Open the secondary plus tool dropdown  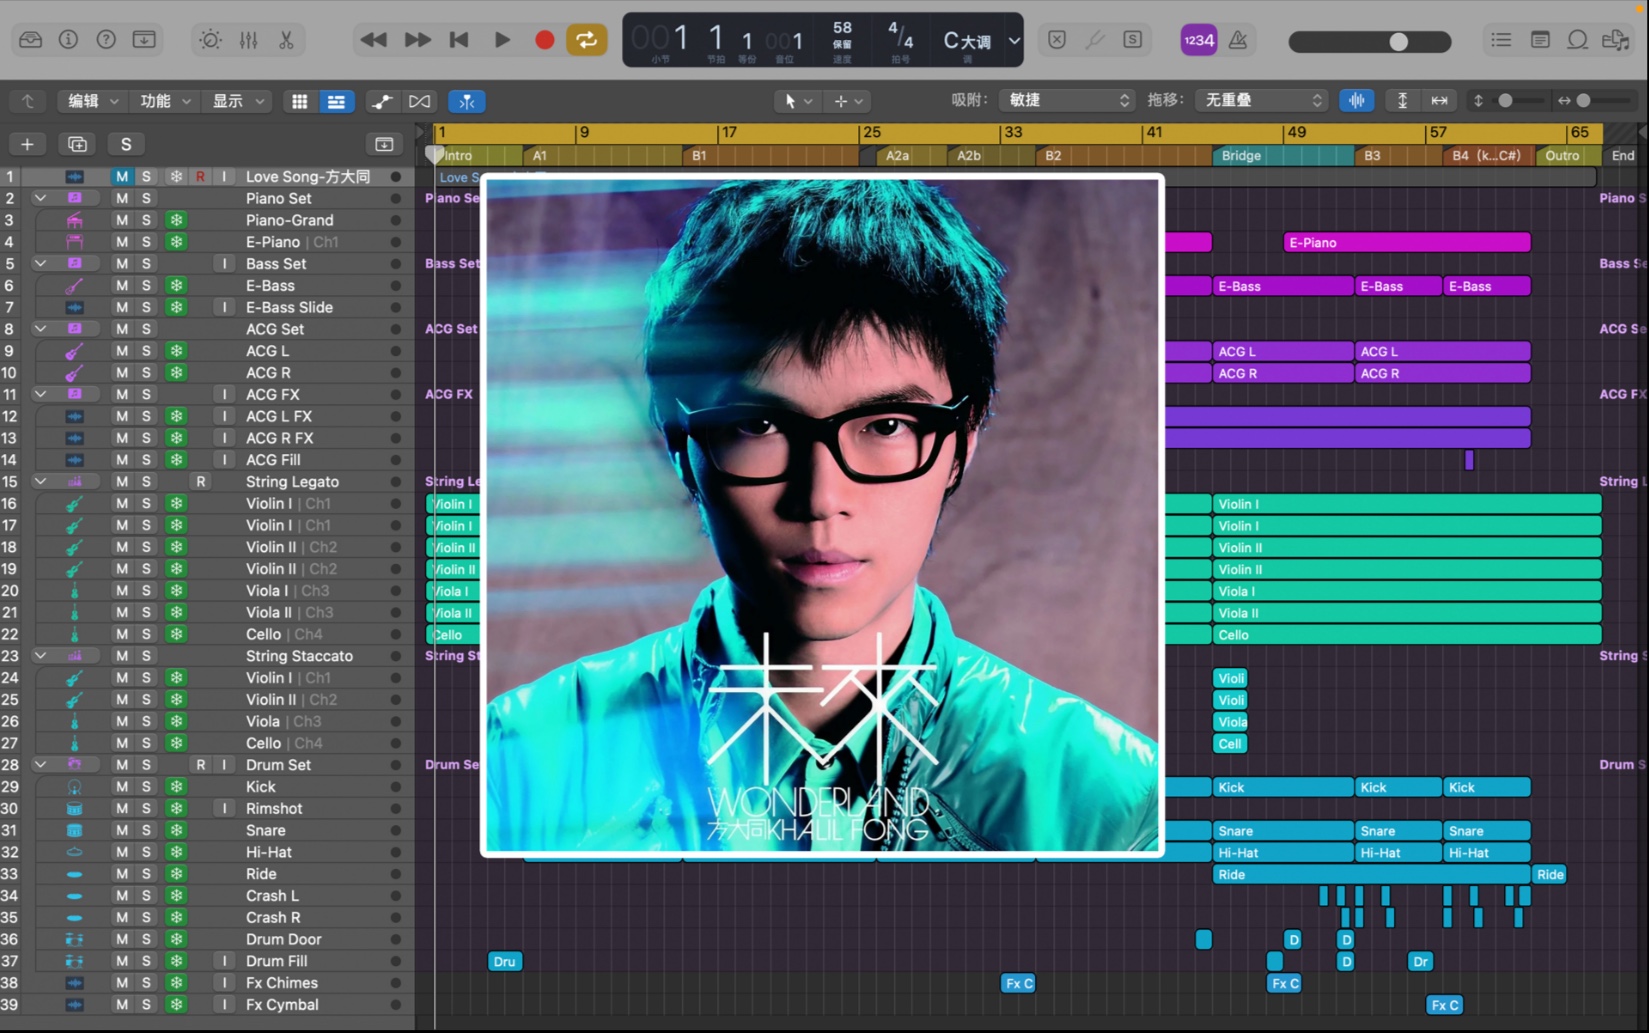click(x=847, y=101)
